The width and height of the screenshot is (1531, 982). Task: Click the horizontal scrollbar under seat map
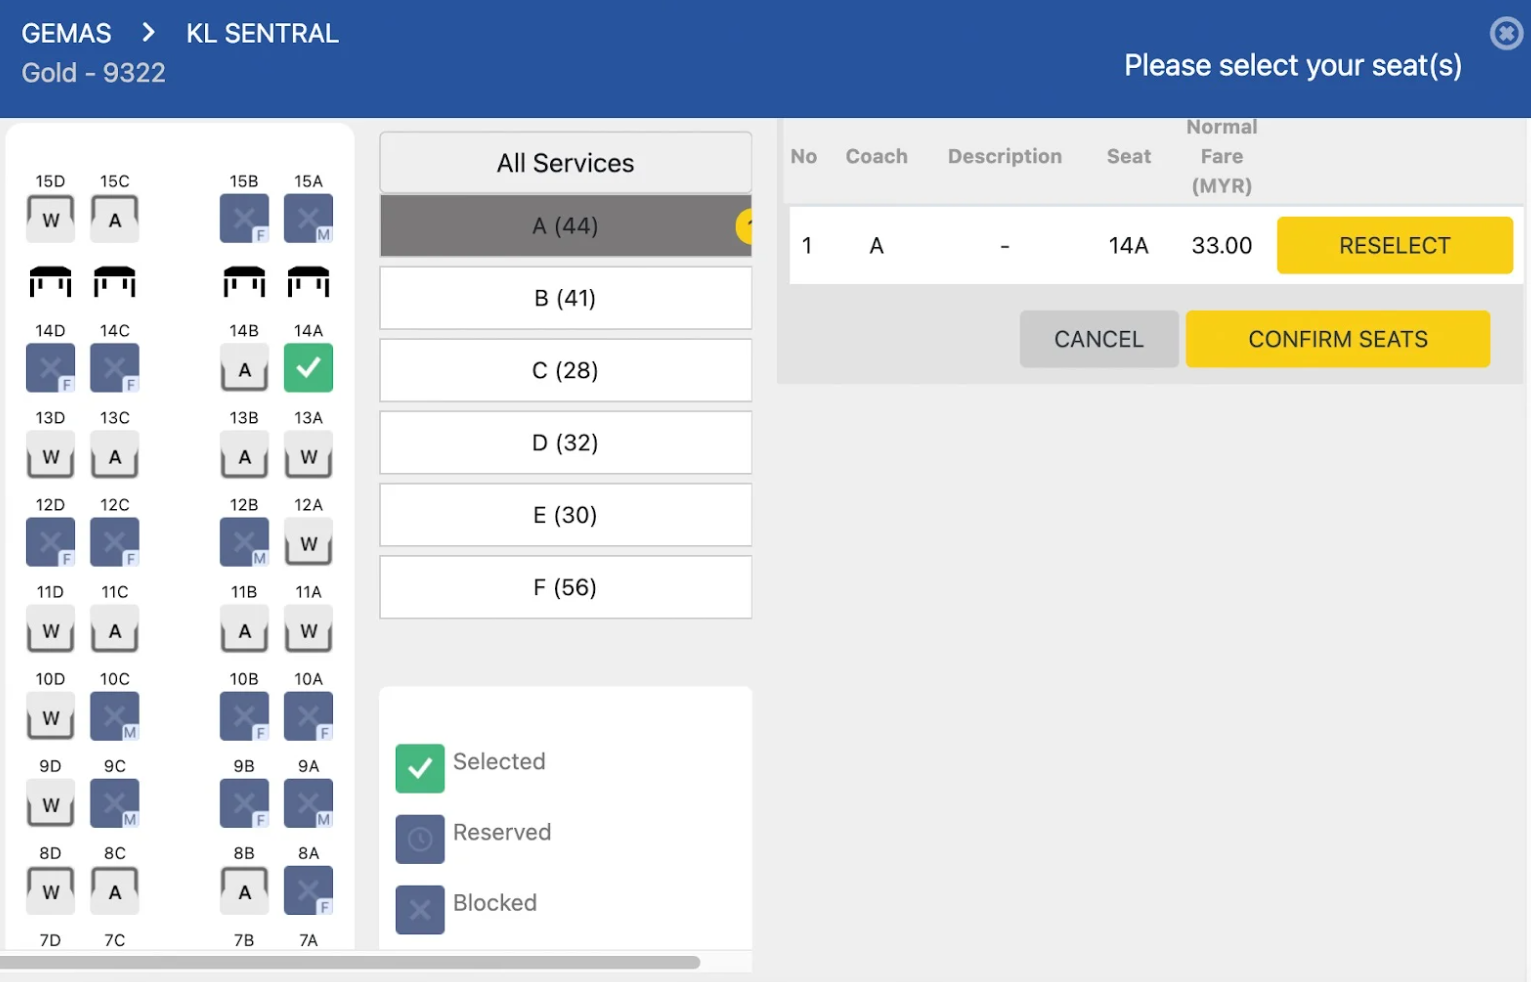pyautogui.click(x=350, y=963)
